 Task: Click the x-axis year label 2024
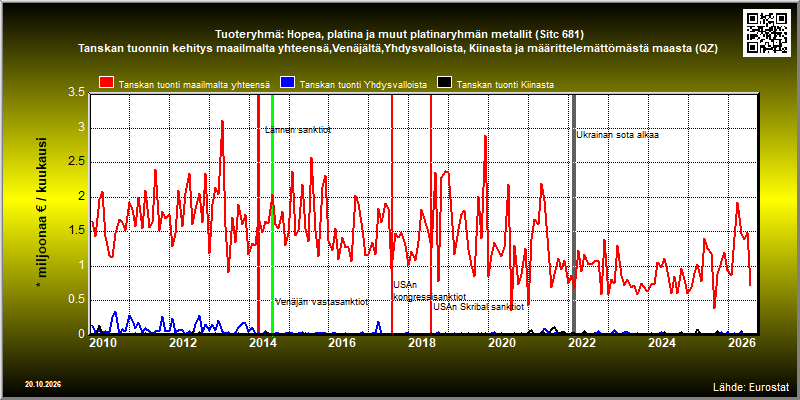click(x=662, y=342)
